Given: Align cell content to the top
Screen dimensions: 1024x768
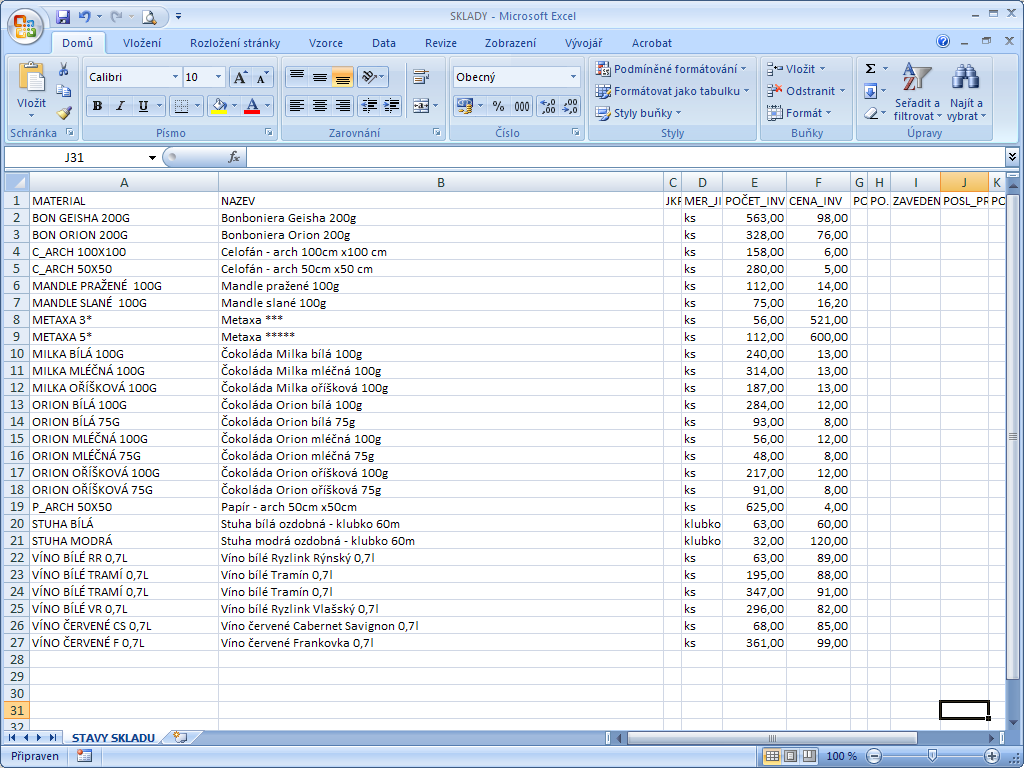Looking at the screenshot, I should 297,77.
